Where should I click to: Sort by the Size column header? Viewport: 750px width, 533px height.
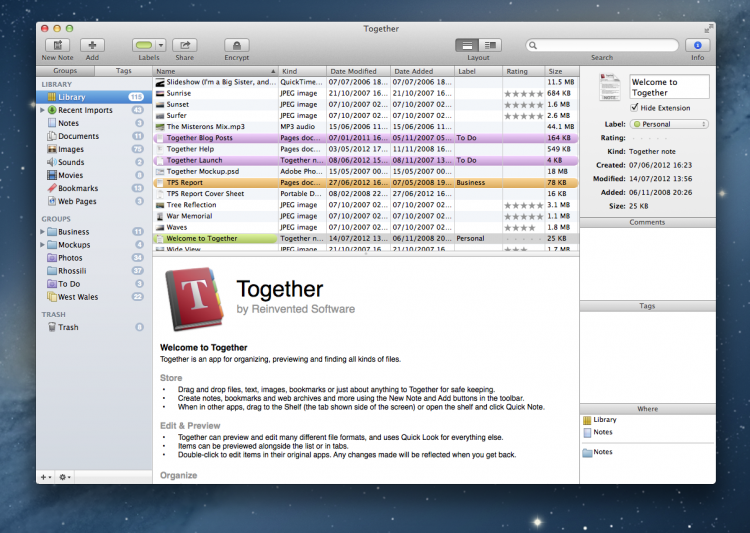pyautogui.click(x=562, y=71)
